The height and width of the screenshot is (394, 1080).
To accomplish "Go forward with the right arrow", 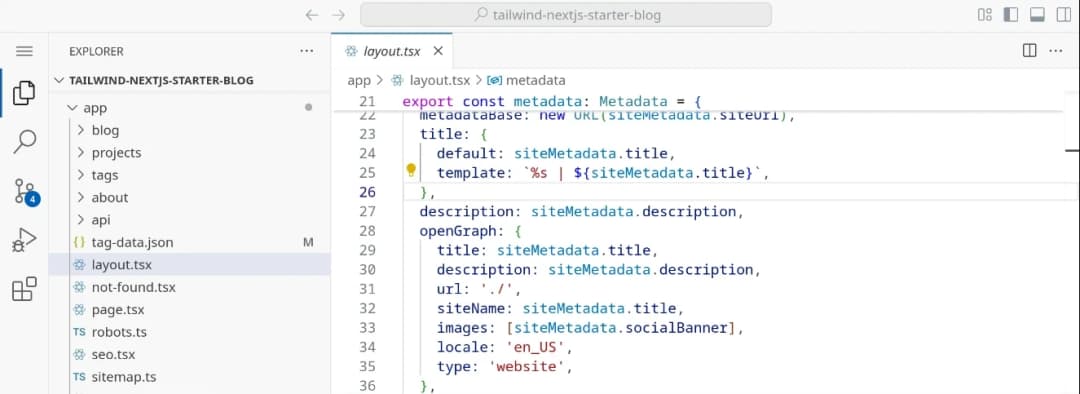I will coord(338,14).
